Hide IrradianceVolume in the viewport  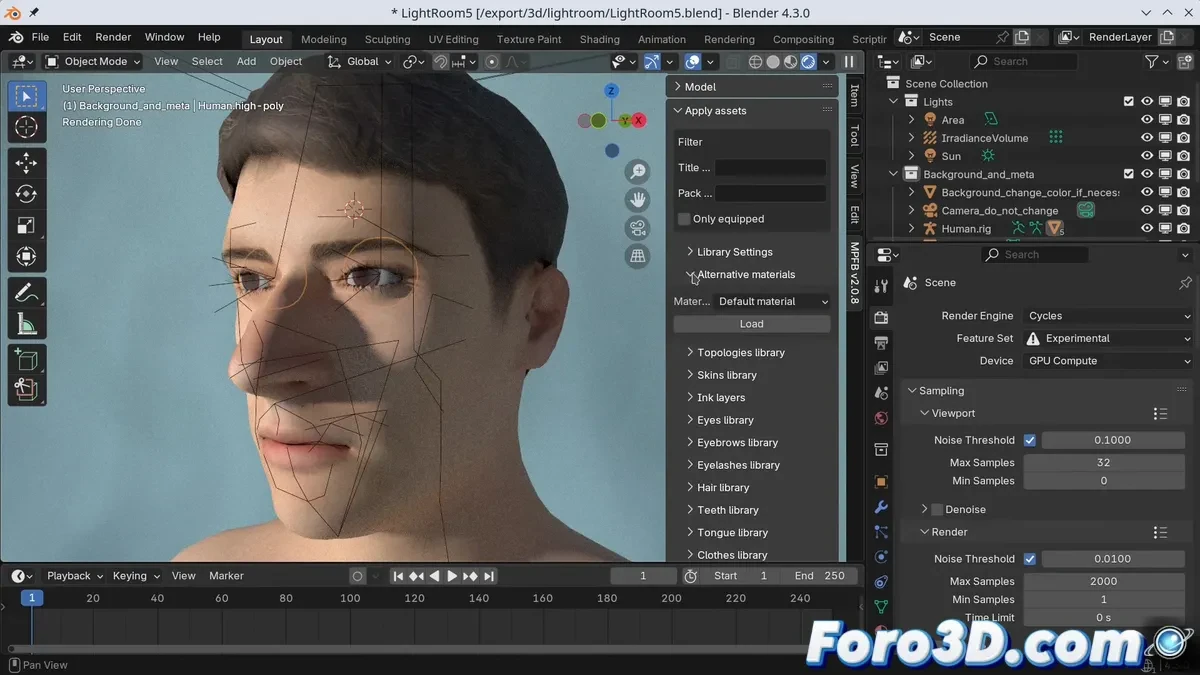pos(1147,138)
